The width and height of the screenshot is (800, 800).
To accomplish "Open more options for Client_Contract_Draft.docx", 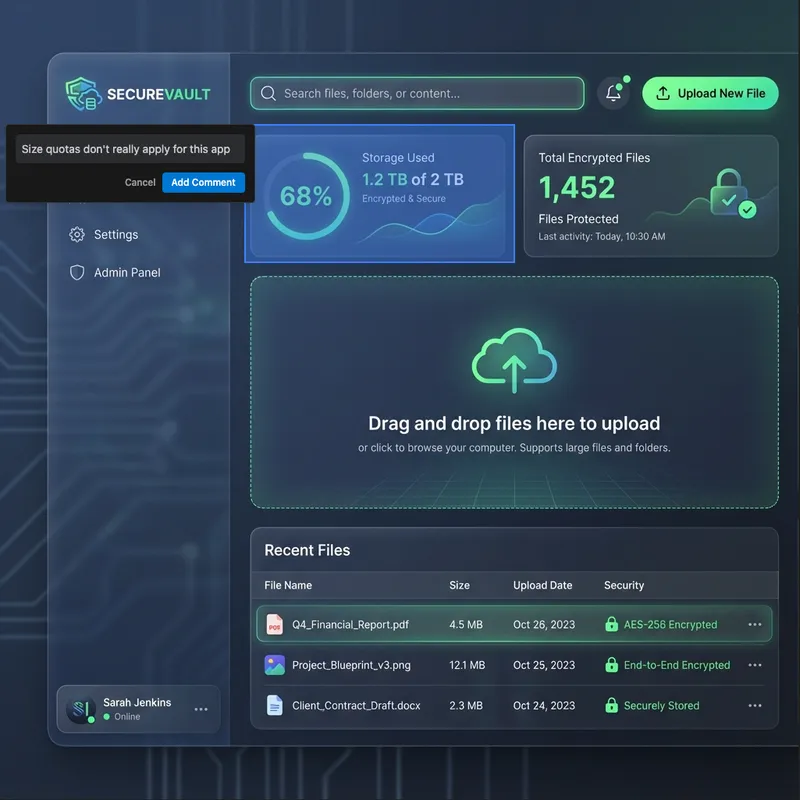I will pyautogui.click(x=755, y=706).
